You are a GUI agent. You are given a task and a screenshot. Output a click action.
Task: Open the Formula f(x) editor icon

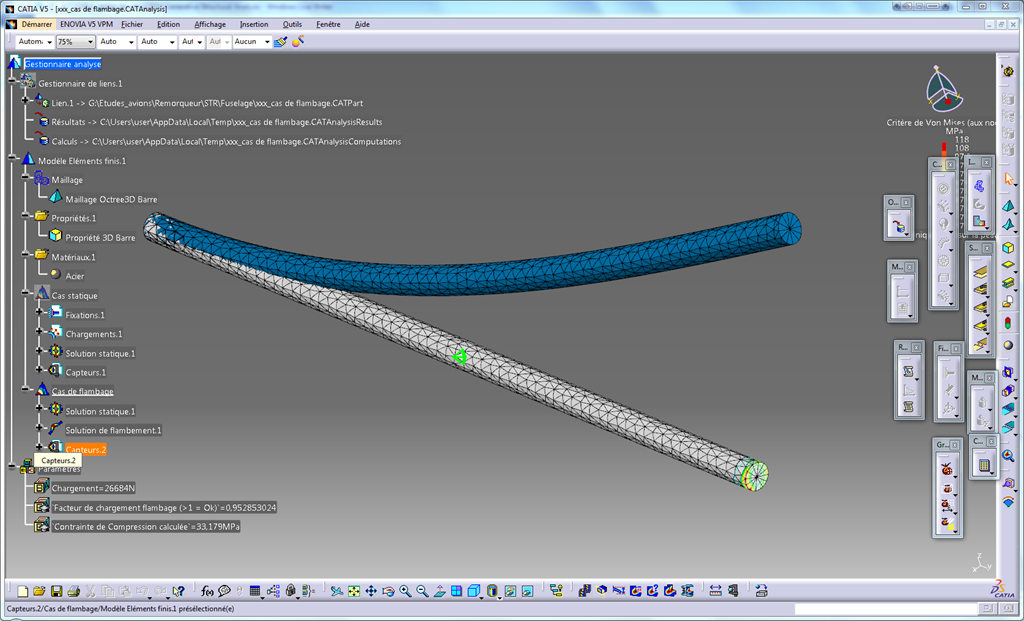click(207, 591)
